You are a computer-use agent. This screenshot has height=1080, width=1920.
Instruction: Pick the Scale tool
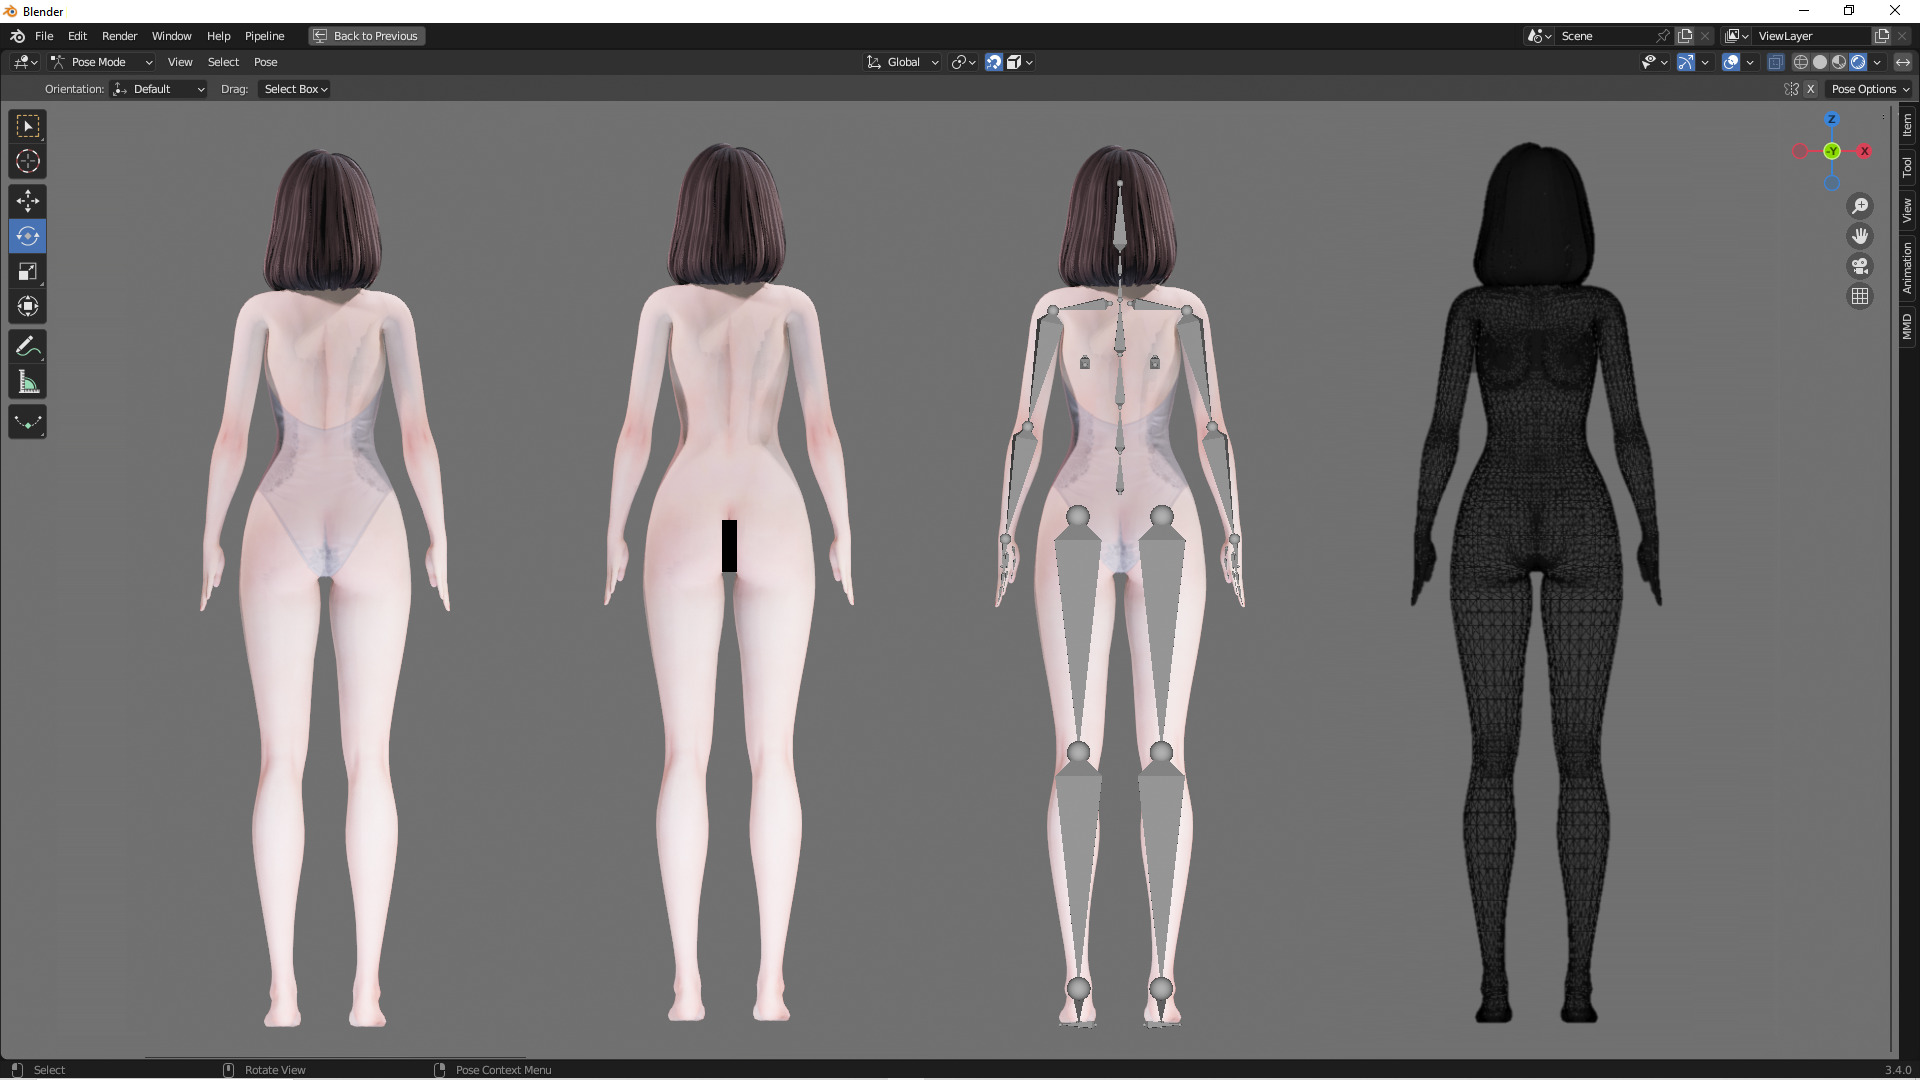[x=28, y=272]
